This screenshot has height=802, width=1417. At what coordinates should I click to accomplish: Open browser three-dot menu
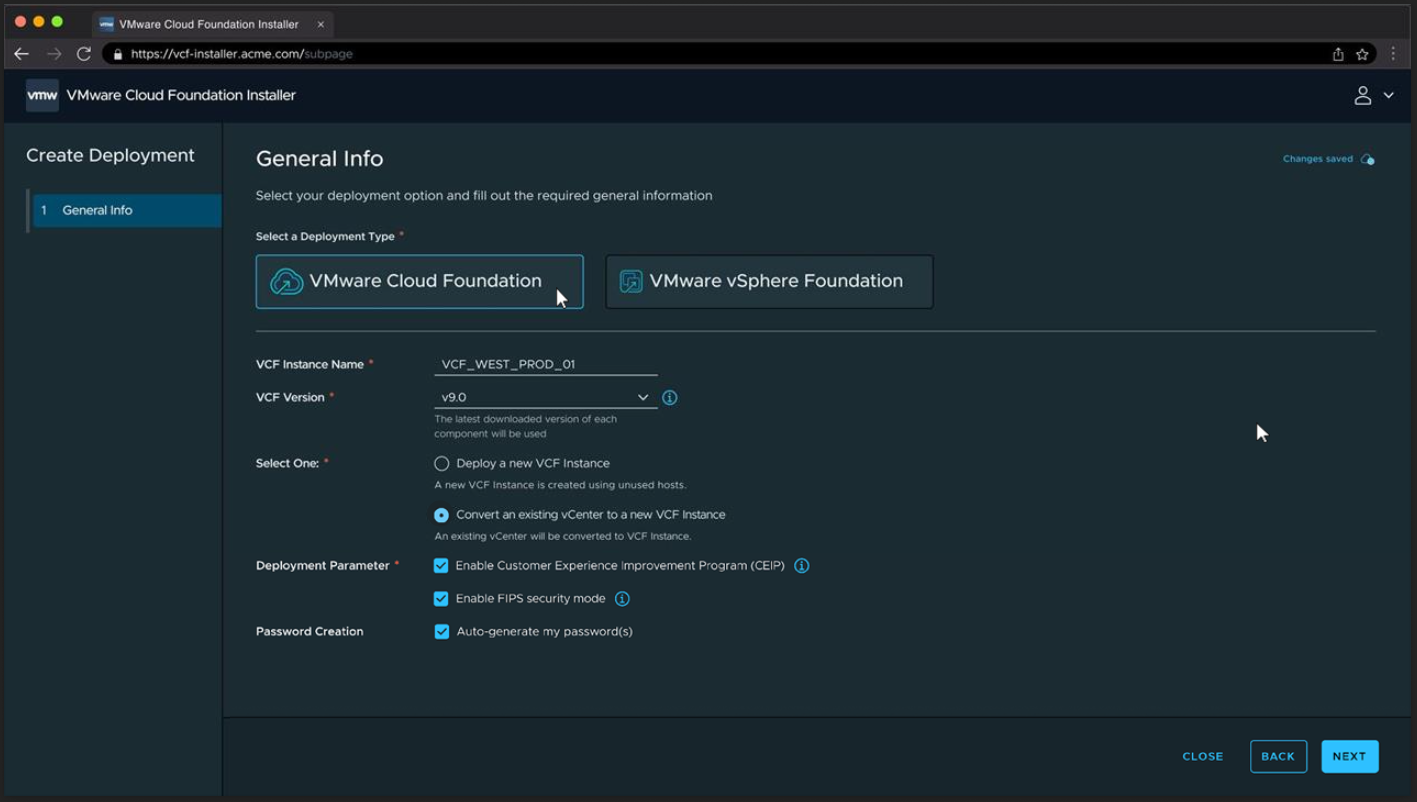pyautogui.click(x=1393, y=54)
